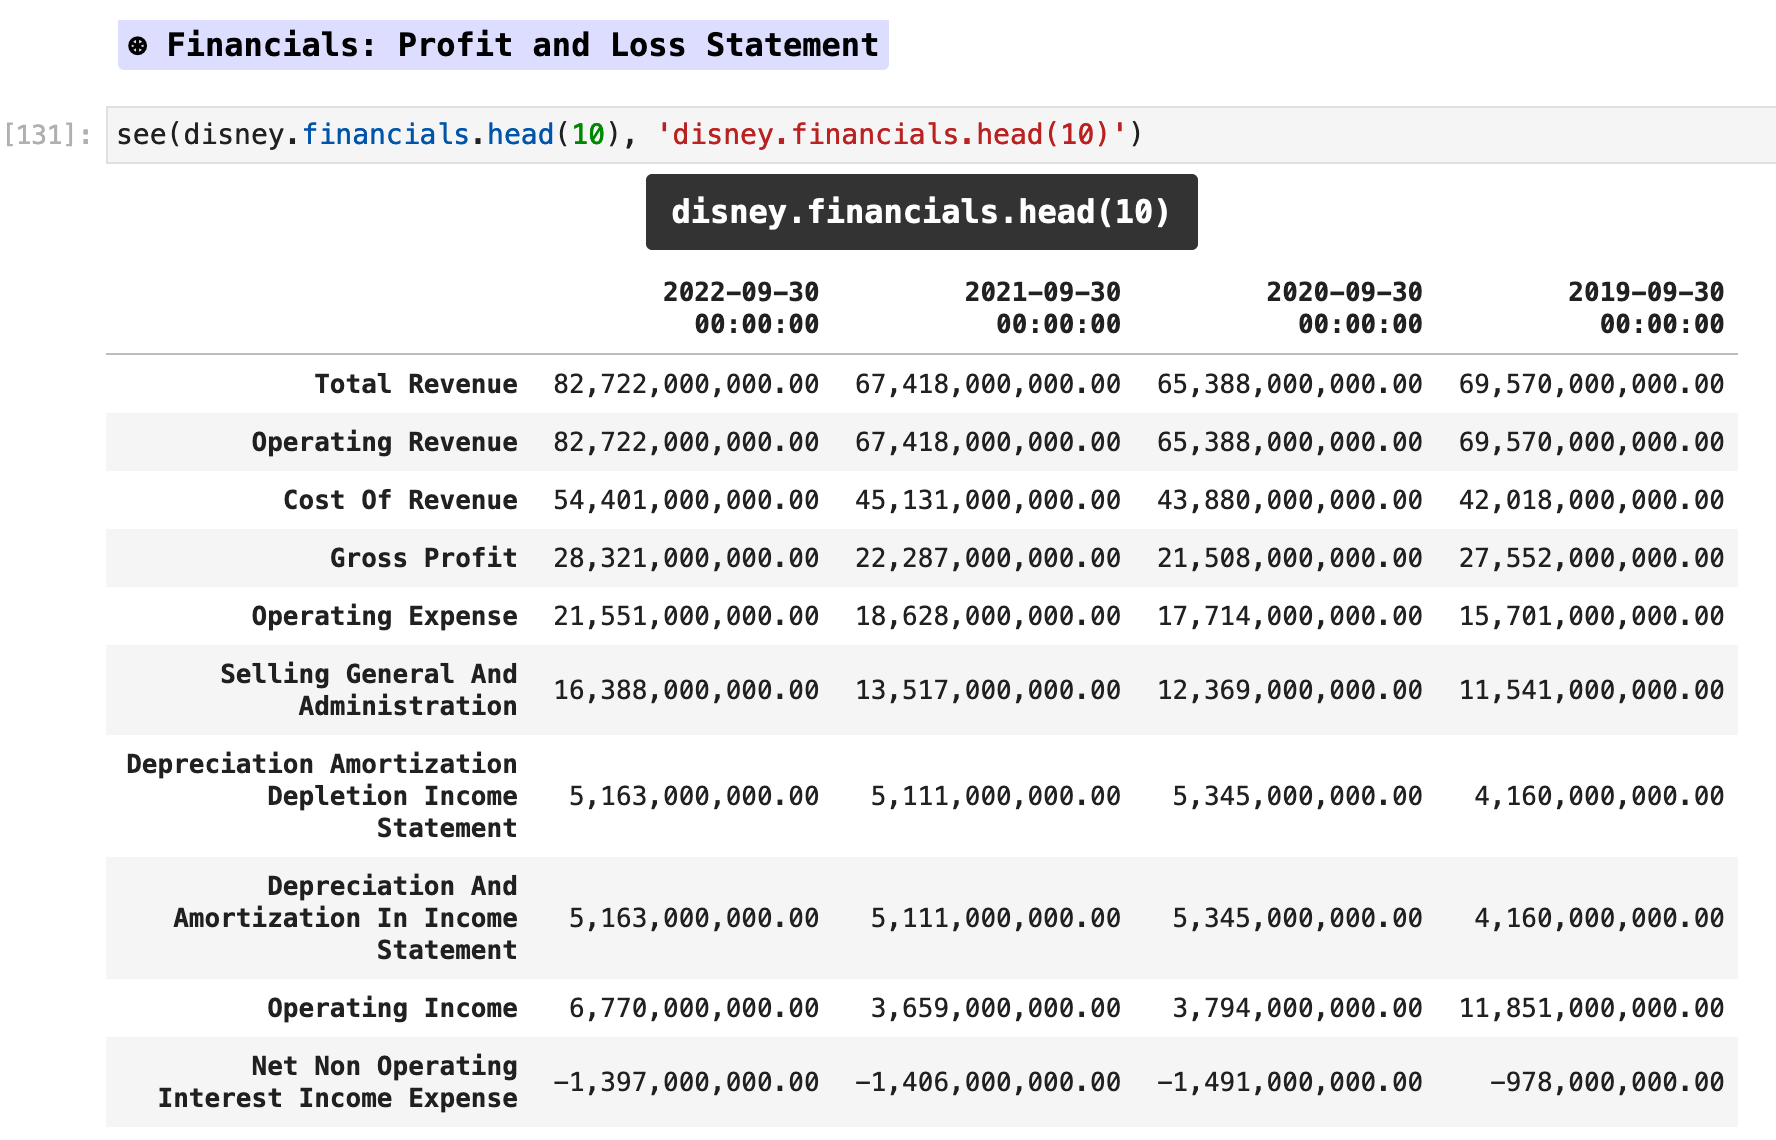Viewport: 1776px width, 1140px height.
Task: Click the Total Revenue value 82,722,000,000.00
Action: click(686, 384)
